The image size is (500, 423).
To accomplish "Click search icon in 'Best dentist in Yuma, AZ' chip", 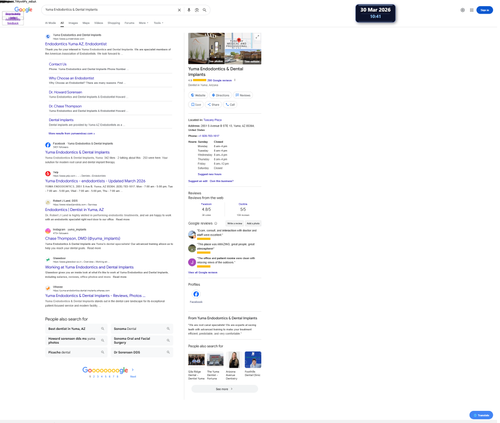I will pos(103,329).
